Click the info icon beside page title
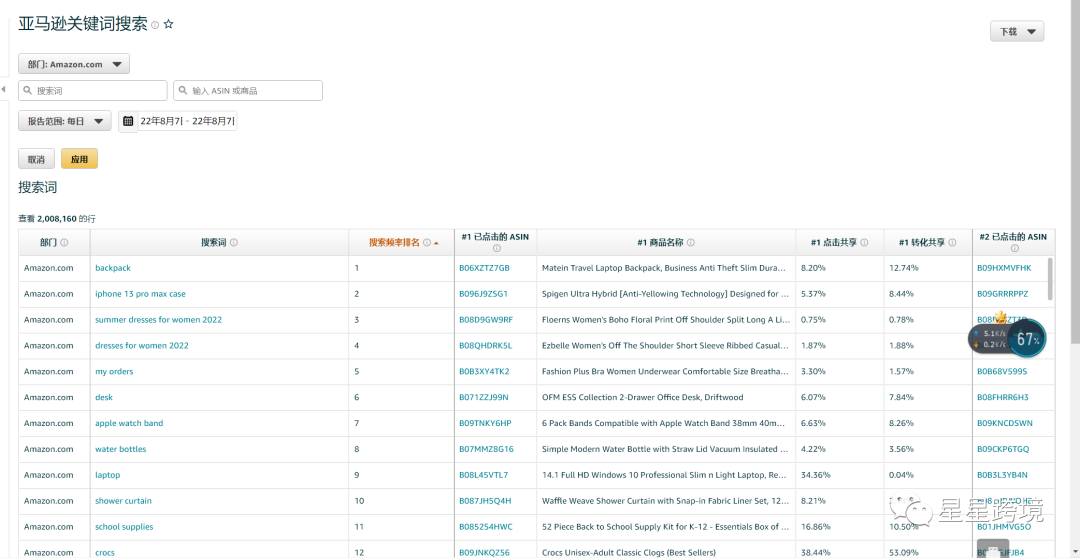This screenshot has width=1080, height=558. 155,25
